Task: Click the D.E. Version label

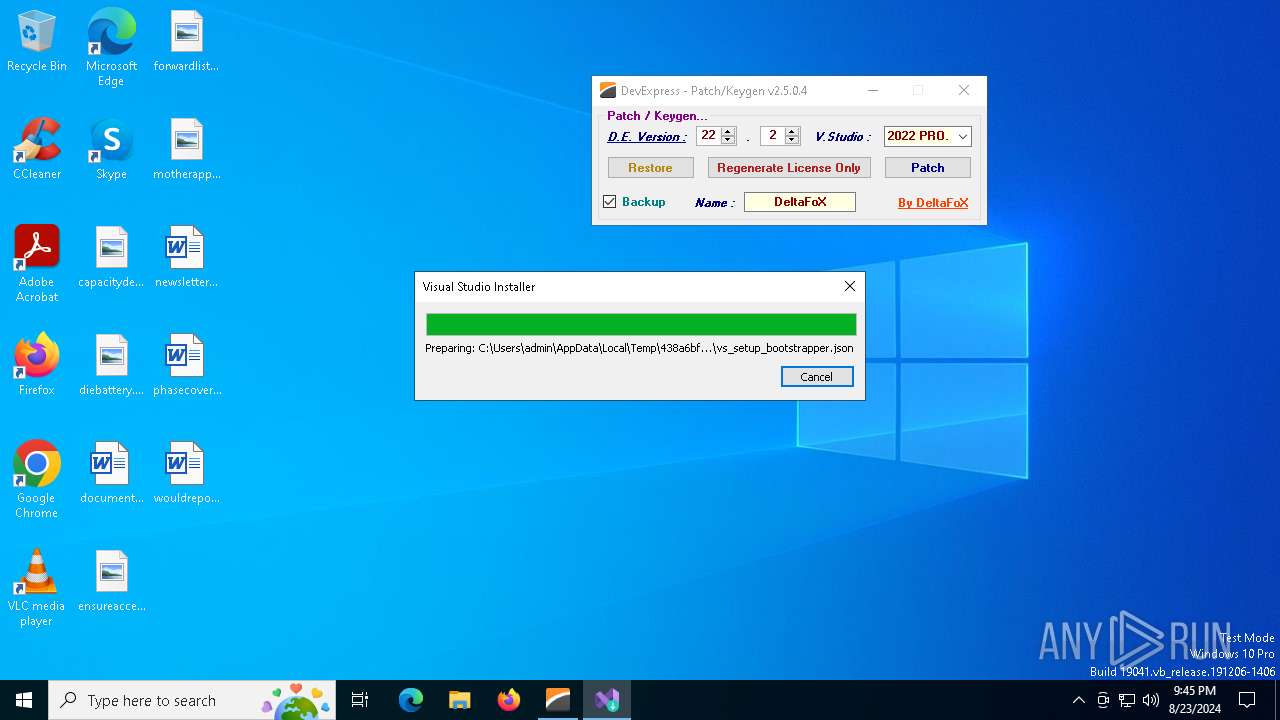Action: click(x=647, y=137)
